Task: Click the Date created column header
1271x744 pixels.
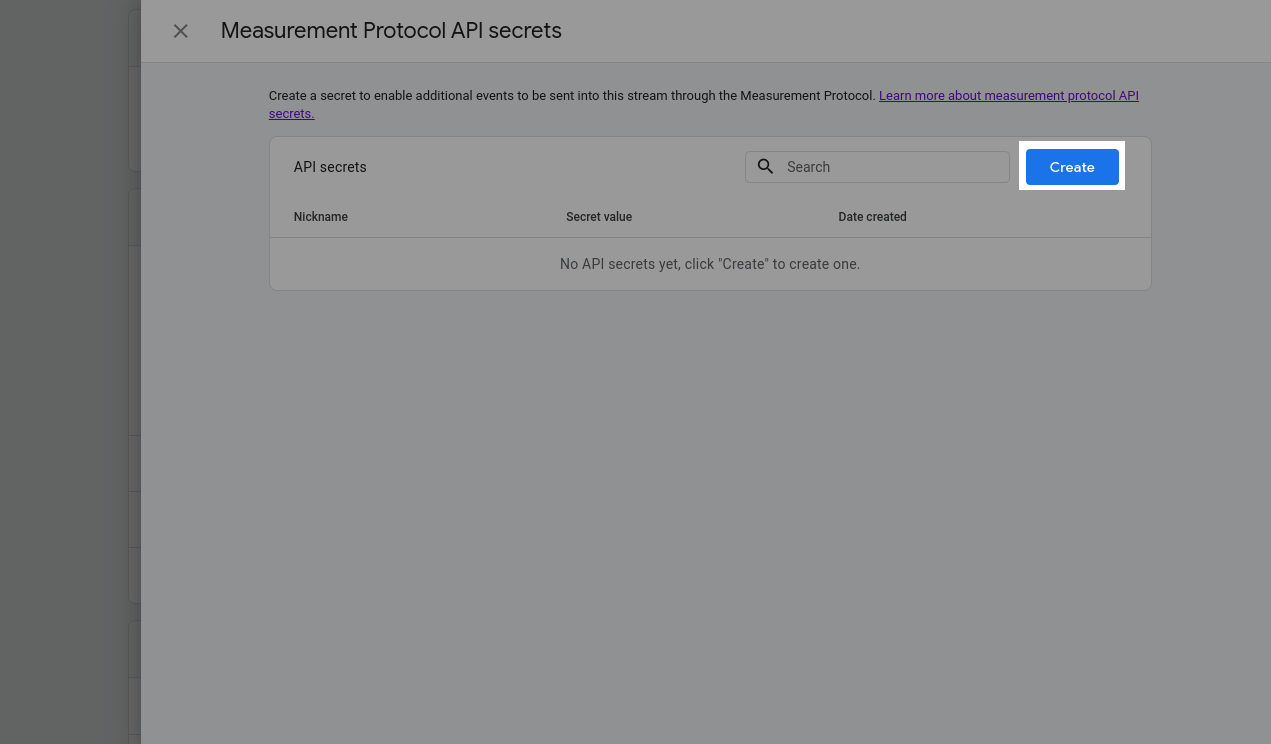Action: click(x=872, y=217)
